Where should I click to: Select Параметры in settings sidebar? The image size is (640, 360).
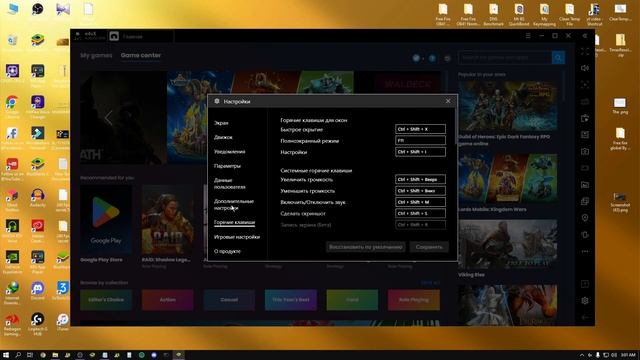tap(227, 166)
